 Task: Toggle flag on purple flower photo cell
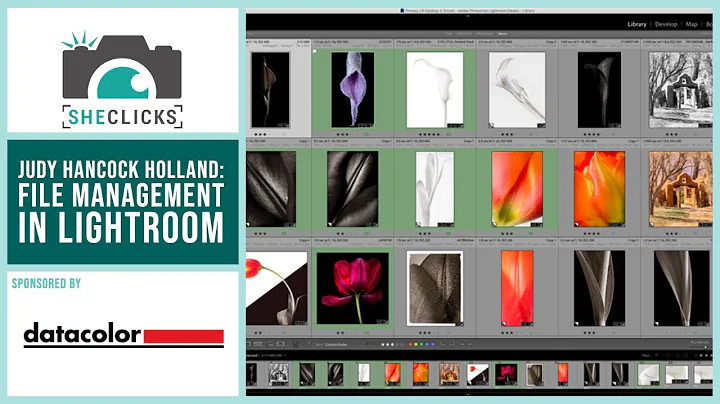315,51
